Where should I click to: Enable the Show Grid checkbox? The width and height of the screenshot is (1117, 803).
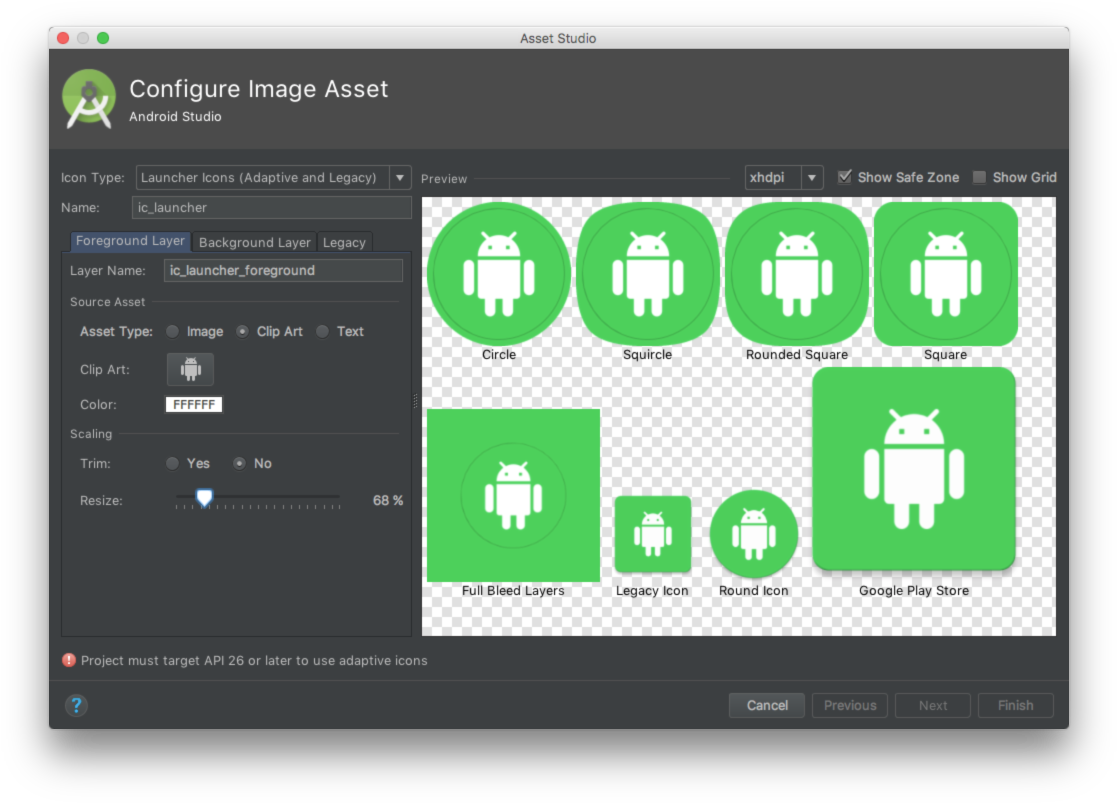(979, 177)
